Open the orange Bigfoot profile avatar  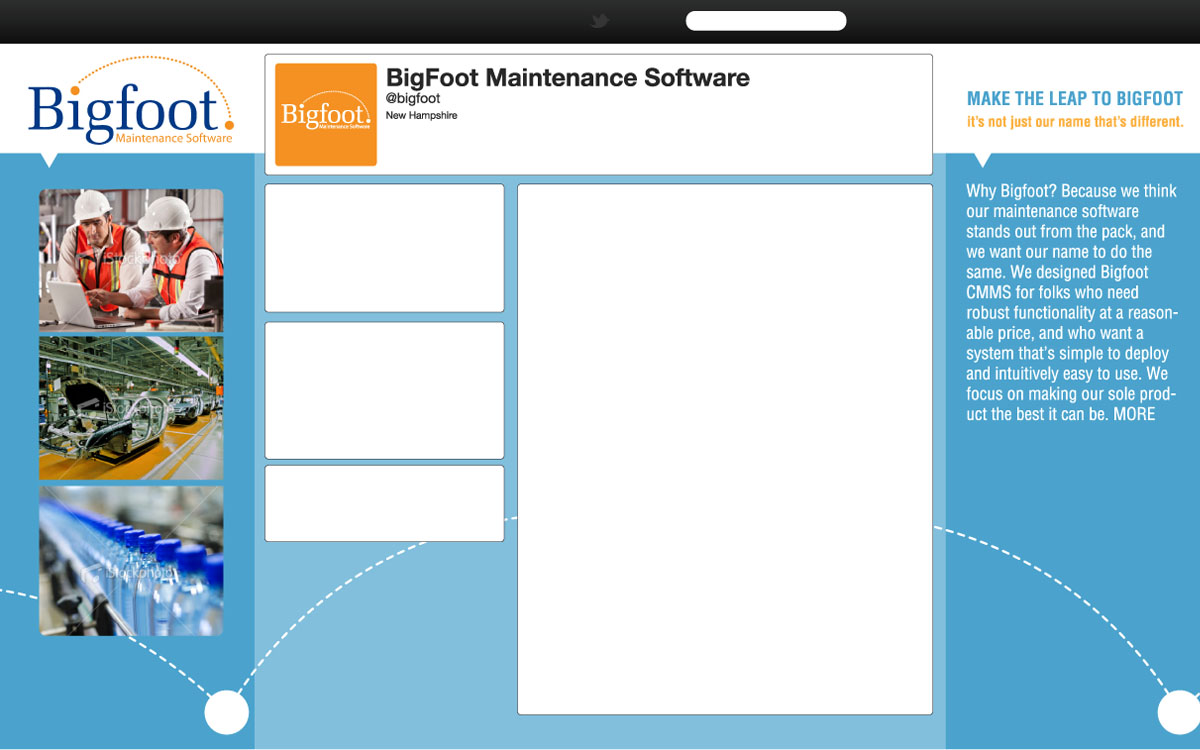tap(326, 115)
